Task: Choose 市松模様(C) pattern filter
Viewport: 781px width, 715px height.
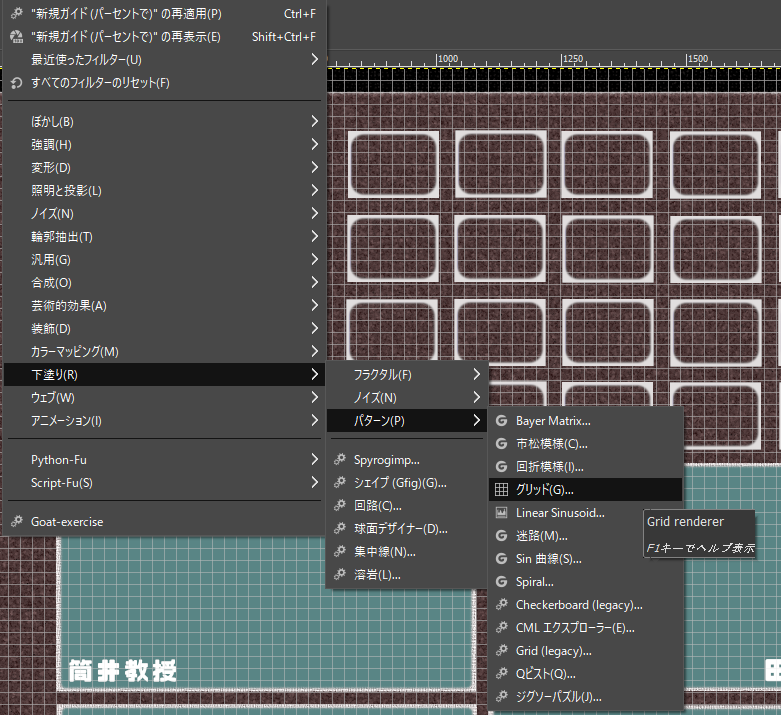Action: pyautogui.click(x=551, y=444)
